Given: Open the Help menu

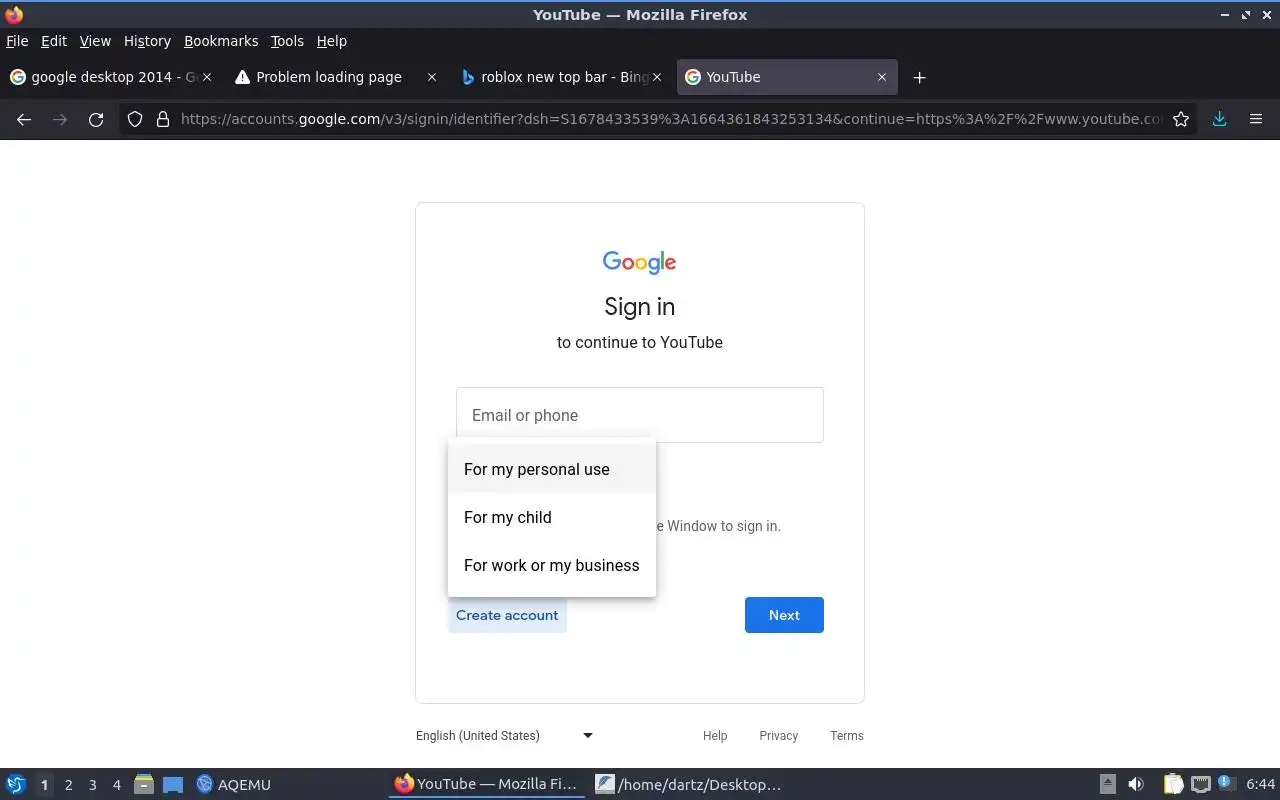Looking at the screenshot, I should click(332, 41).
